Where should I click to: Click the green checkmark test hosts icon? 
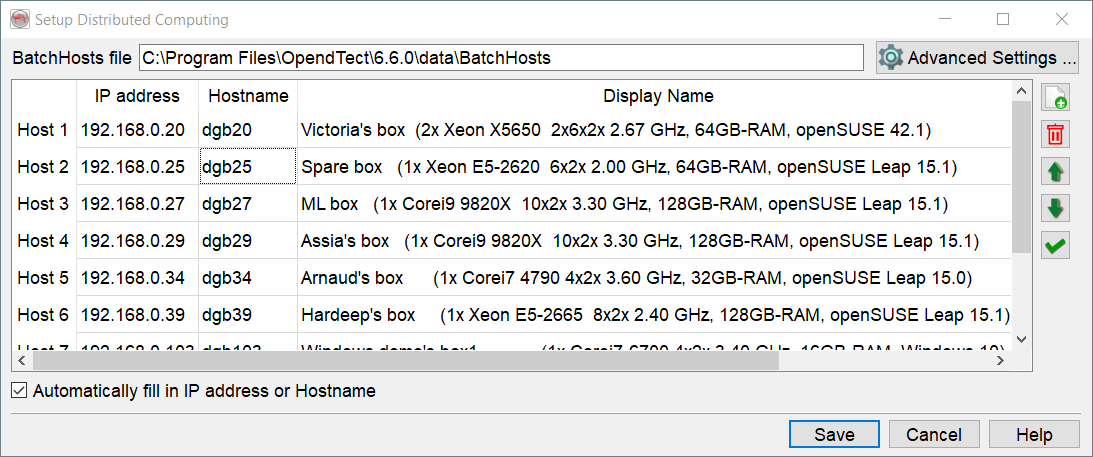[1055, 245]
